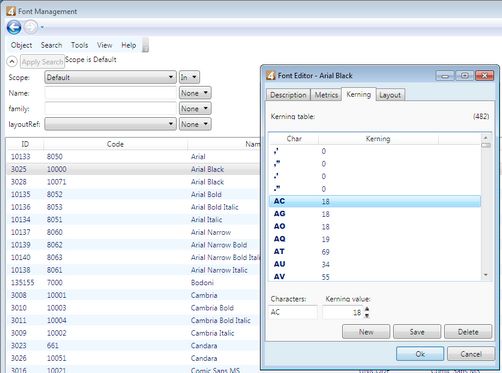Collapse the search panel with the chevron circle
The image size is (502, 373).
[x=12, y=62]
